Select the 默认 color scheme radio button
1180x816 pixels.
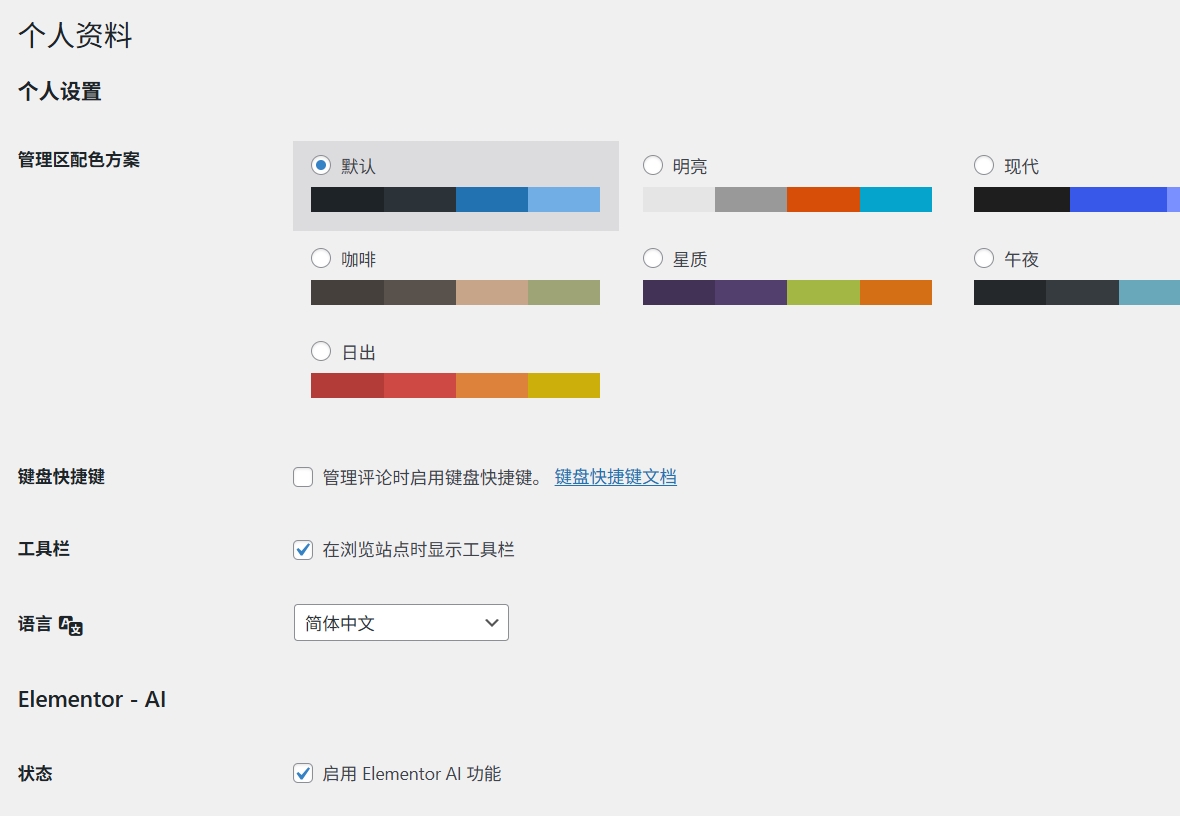[321, 165]
